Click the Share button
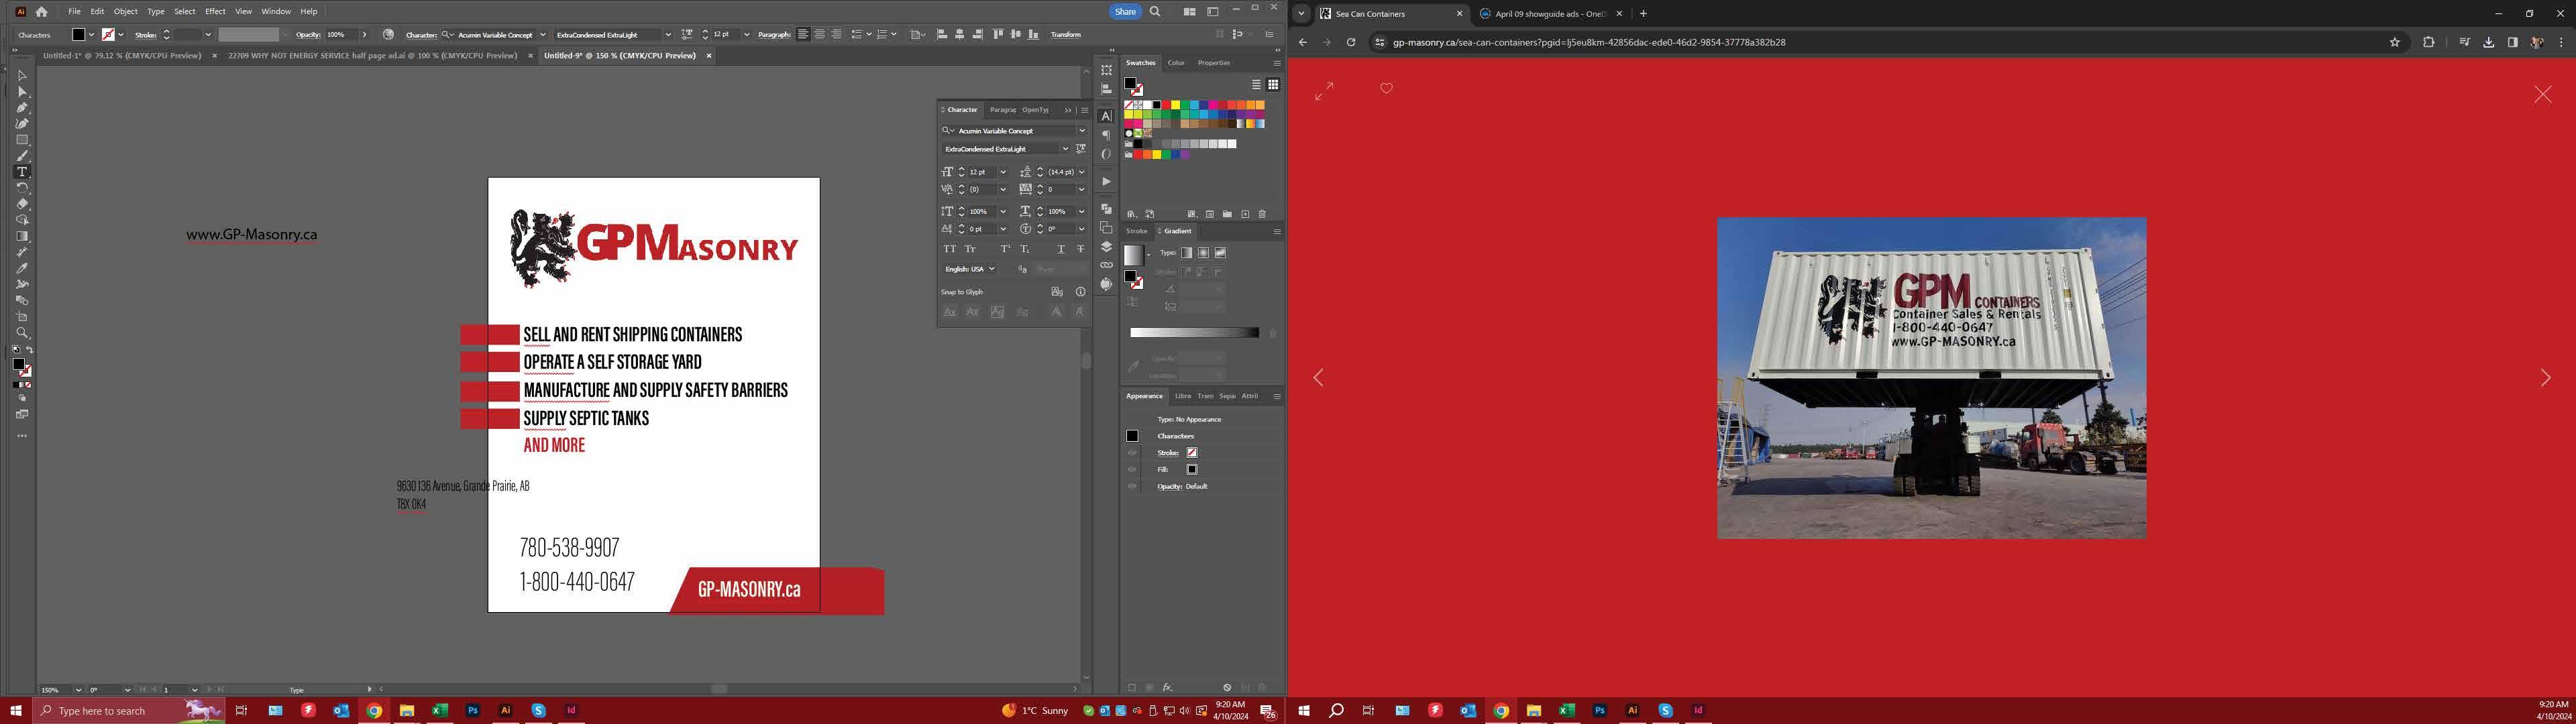The height and width of the screenshot is (724, 2576). pos(1125,11)
